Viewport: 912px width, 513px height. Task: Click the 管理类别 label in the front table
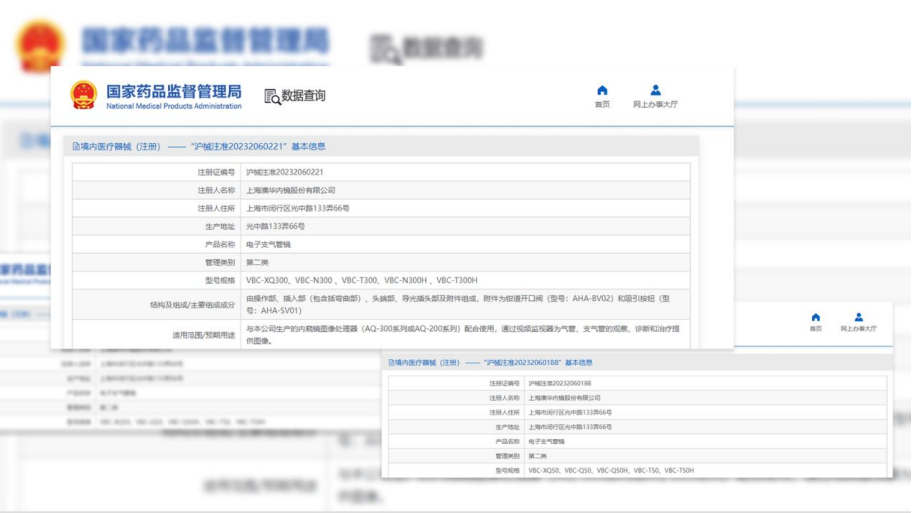point(220,262)
